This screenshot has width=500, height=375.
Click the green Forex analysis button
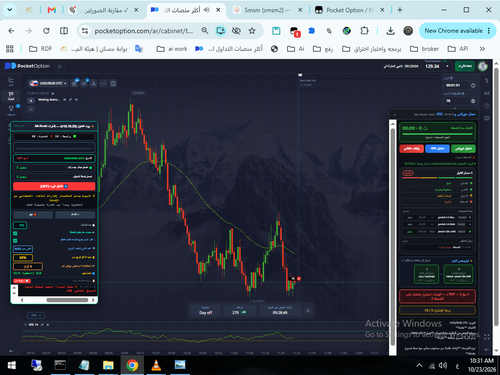(x=463, y=148)
